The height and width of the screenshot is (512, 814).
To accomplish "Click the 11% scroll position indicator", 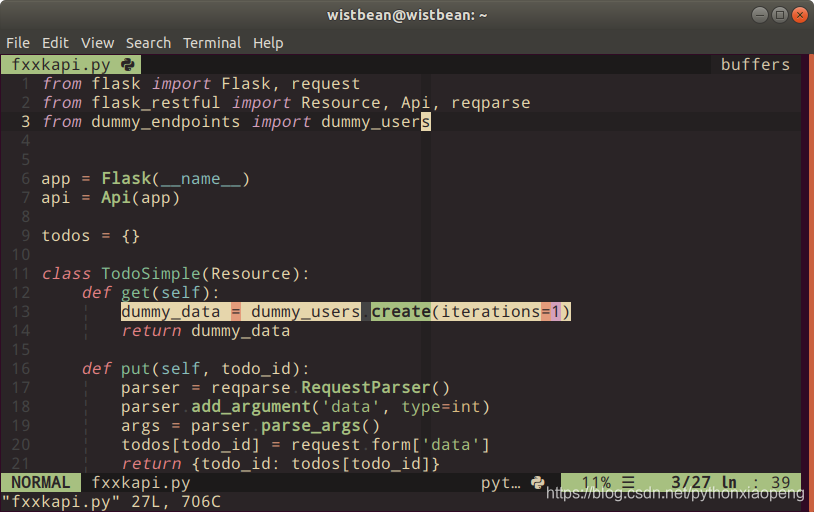I will [596, 482].
